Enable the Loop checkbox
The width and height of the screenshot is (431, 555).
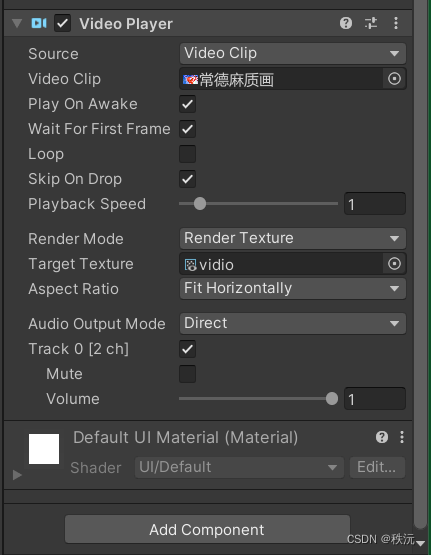click(188, 154)
